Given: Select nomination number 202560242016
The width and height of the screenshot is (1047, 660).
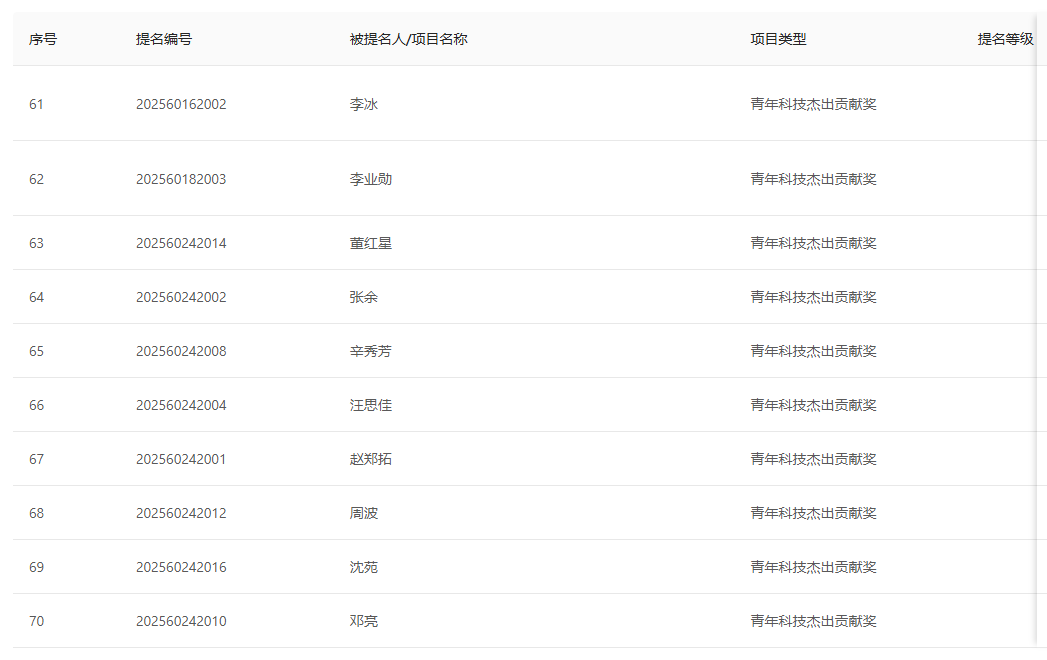Looking at the screenshot, I should 181,567.
